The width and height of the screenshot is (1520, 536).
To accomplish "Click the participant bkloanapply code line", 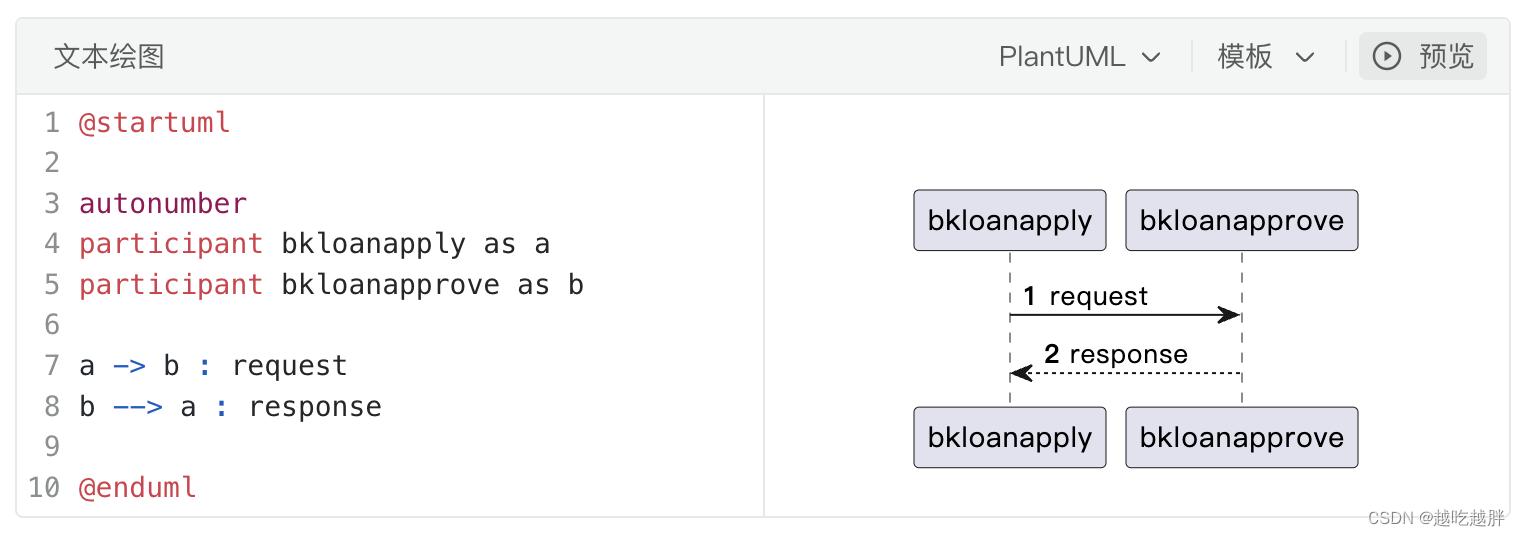I will coord(314,244).
